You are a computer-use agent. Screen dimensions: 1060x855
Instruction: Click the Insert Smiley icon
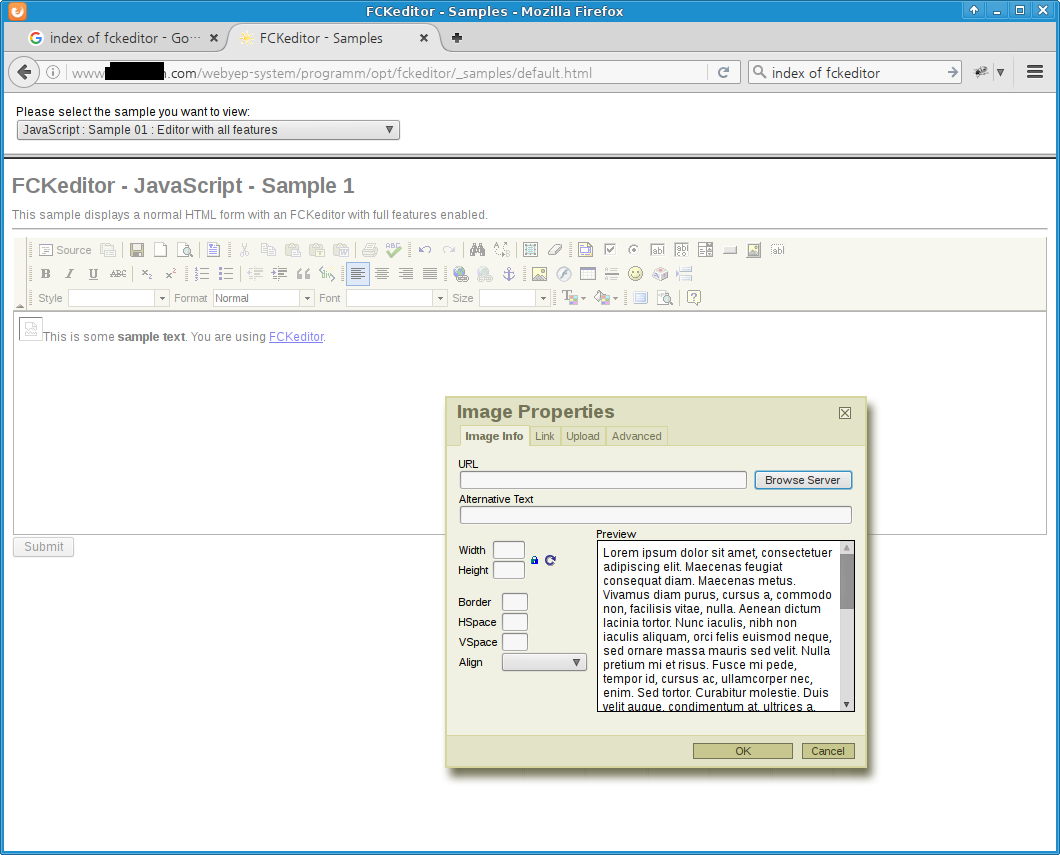pyautogui.click(x=635, y=274)
